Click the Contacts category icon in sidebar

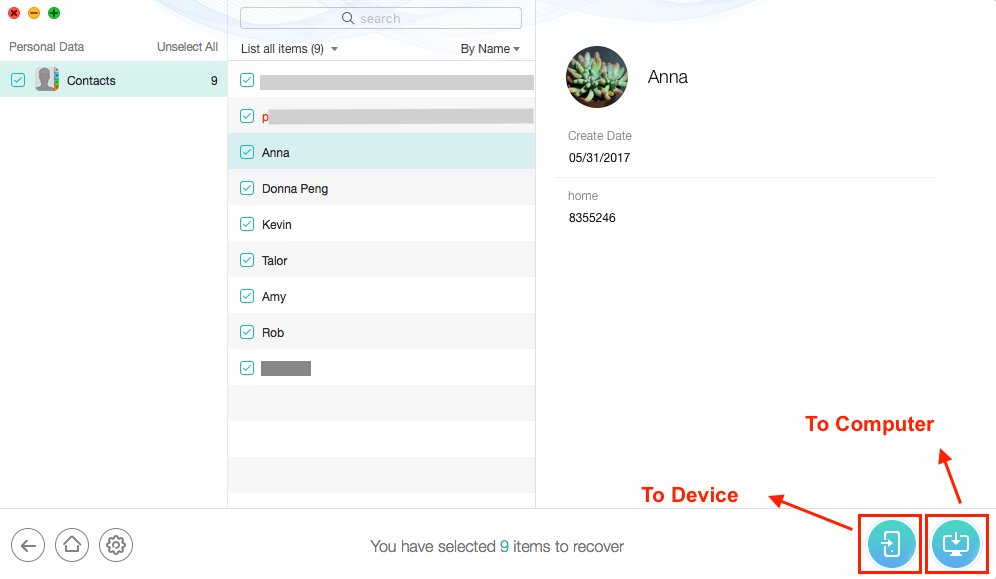click(47, 79)
